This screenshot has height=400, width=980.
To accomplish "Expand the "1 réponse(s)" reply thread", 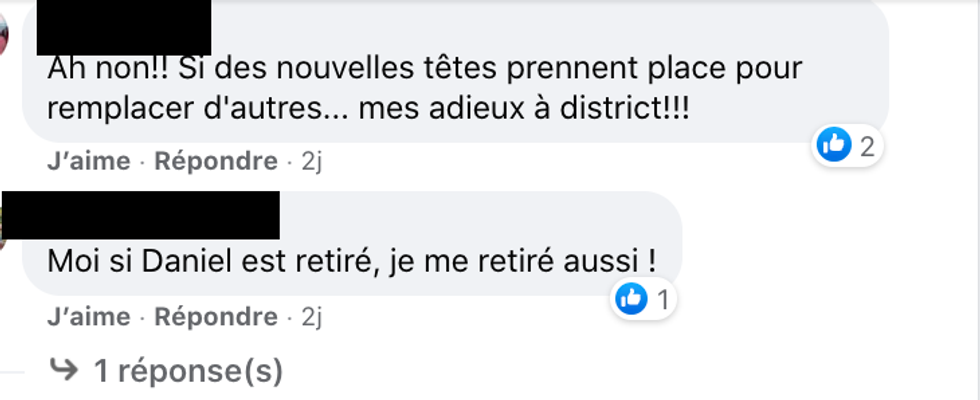I will [187, 372].
